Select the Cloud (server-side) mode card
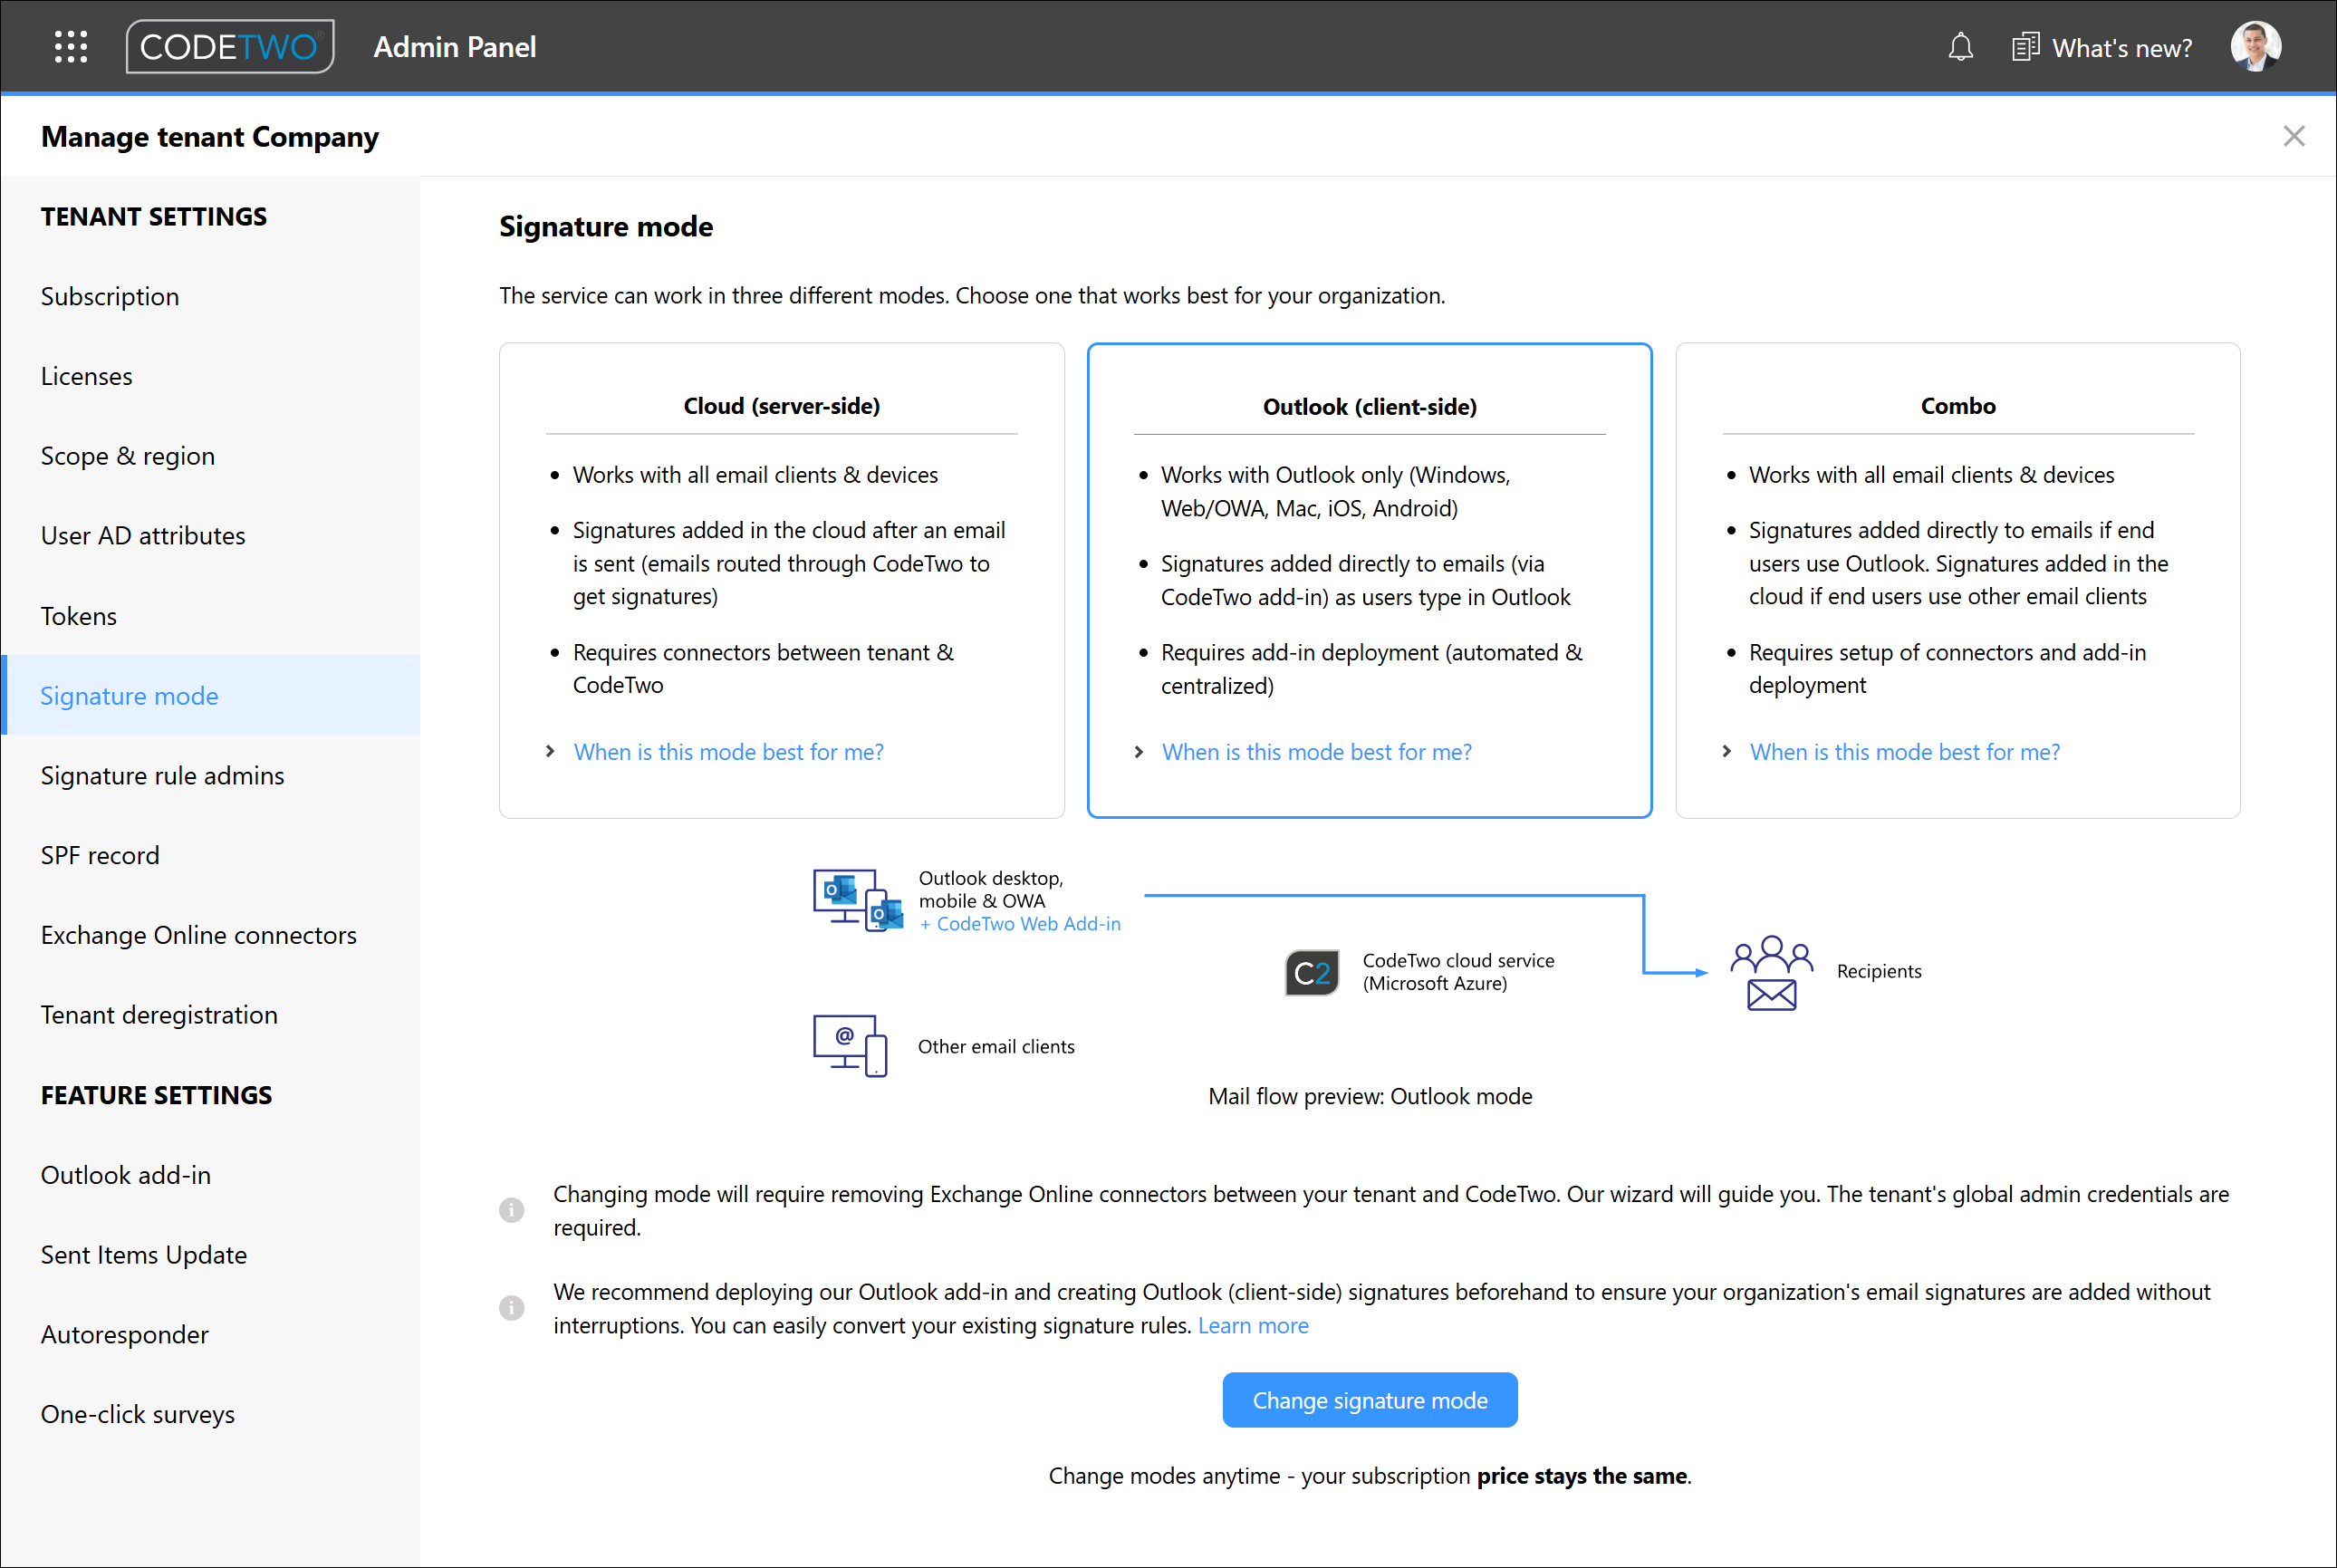This screenshot has width=2337, height=1568. point(781,580)
